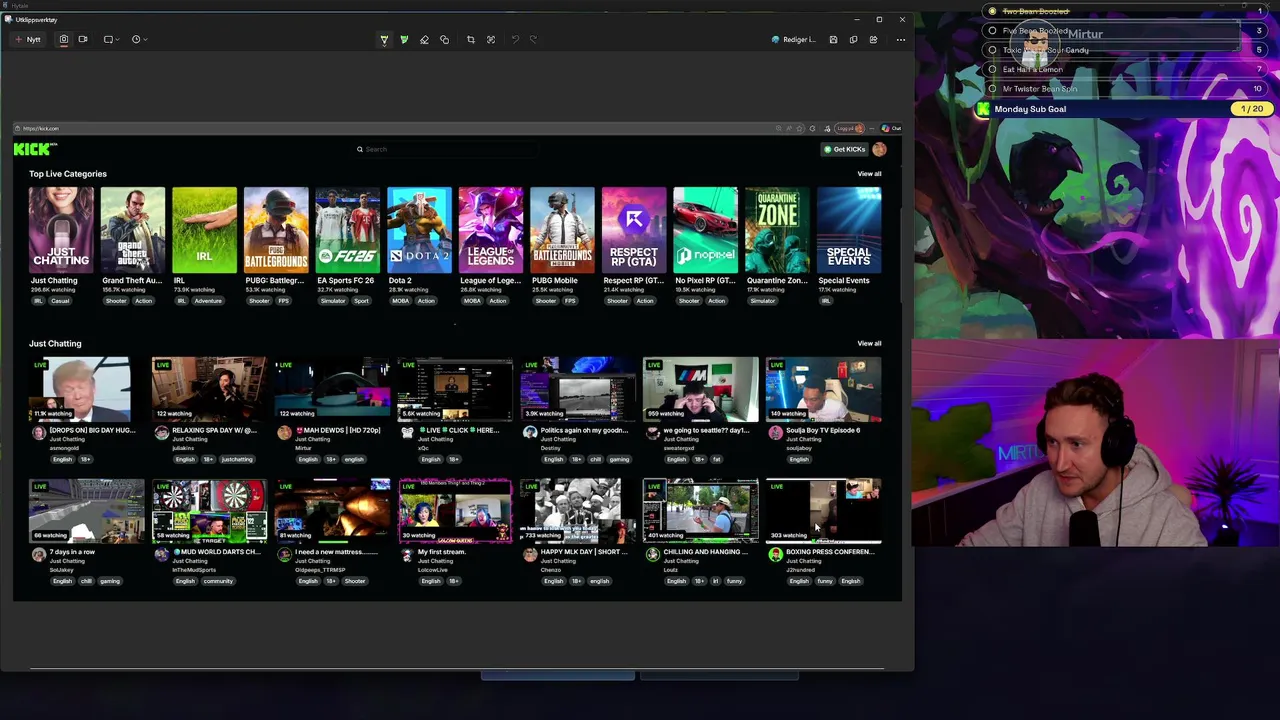Open the PUBG Mobile category tile
1280x720 pixels.
[562, 230]
